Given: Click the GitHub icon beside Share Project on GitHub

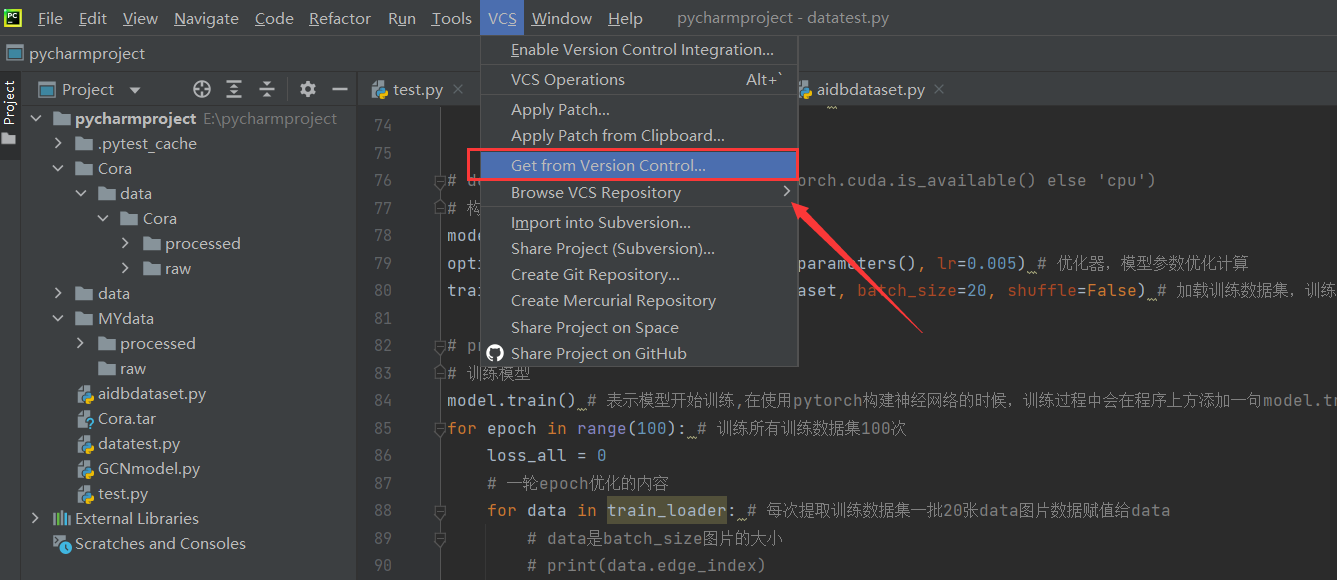Looking at the screenshot, I should [x=495, y=352].
